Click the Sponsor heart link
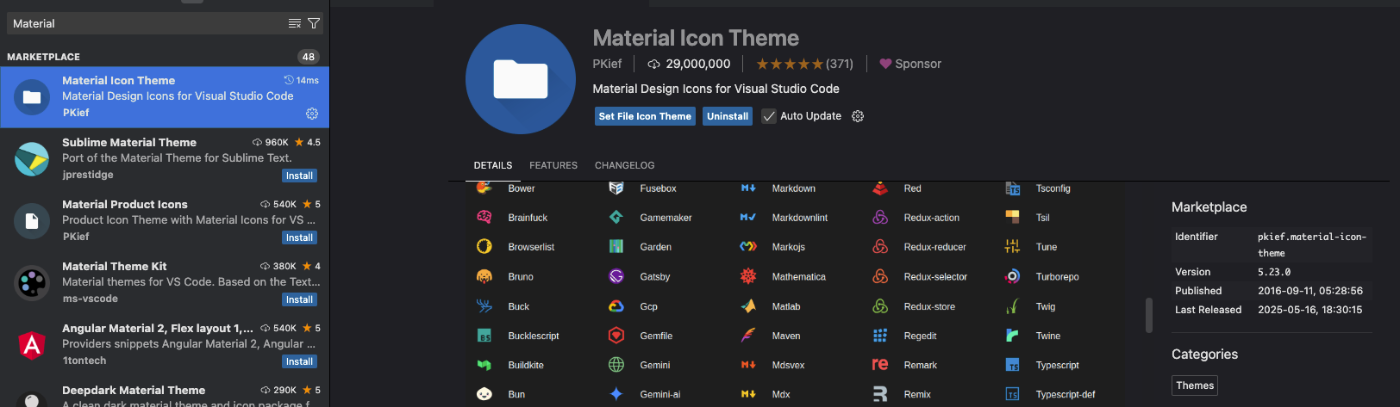1400x407 pixels. pos(910,64)
